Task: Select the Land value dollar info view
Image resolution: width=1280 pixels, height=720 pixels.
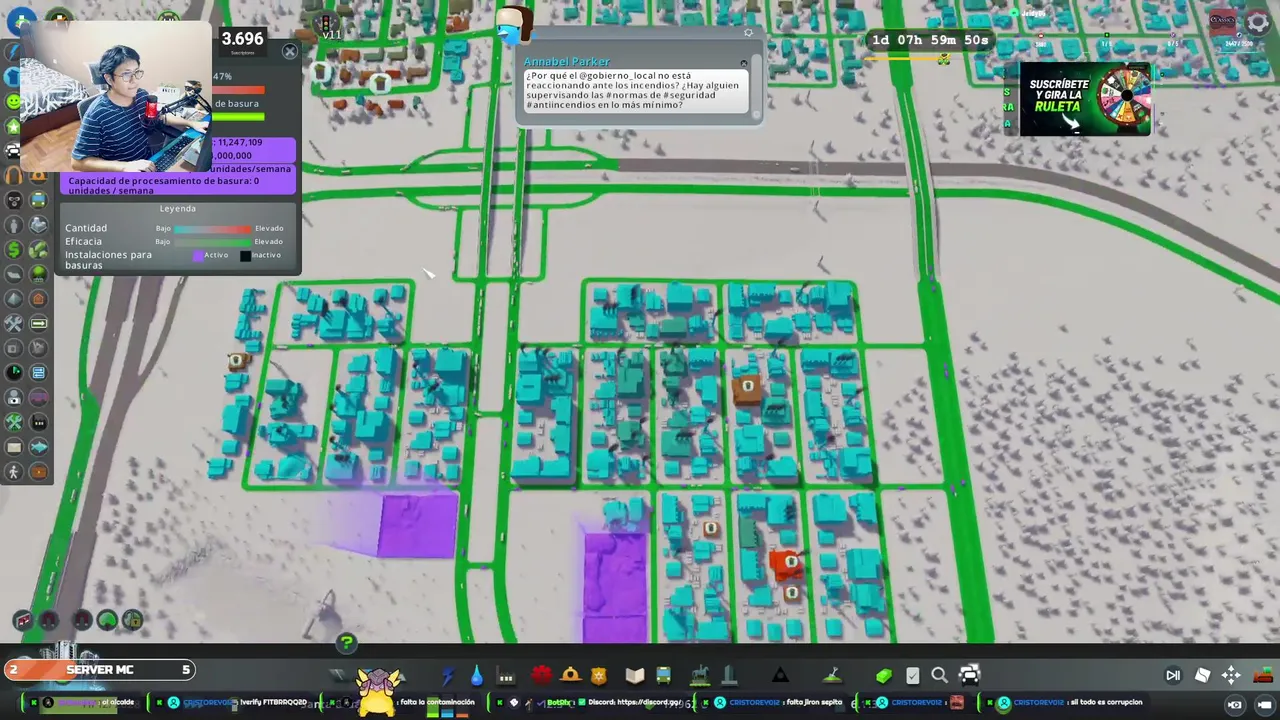Action: pos(13,249)
